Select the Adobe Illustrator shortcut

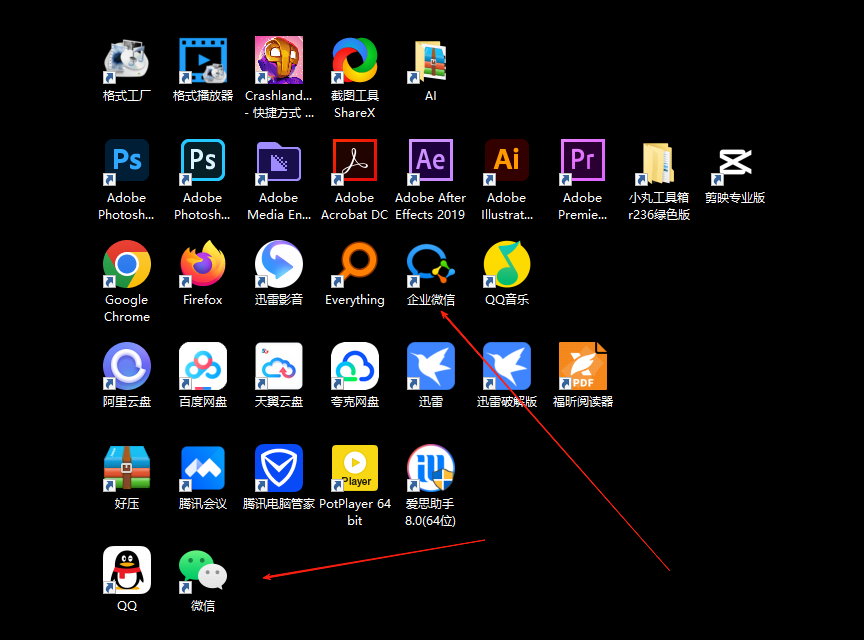[507, 162]
